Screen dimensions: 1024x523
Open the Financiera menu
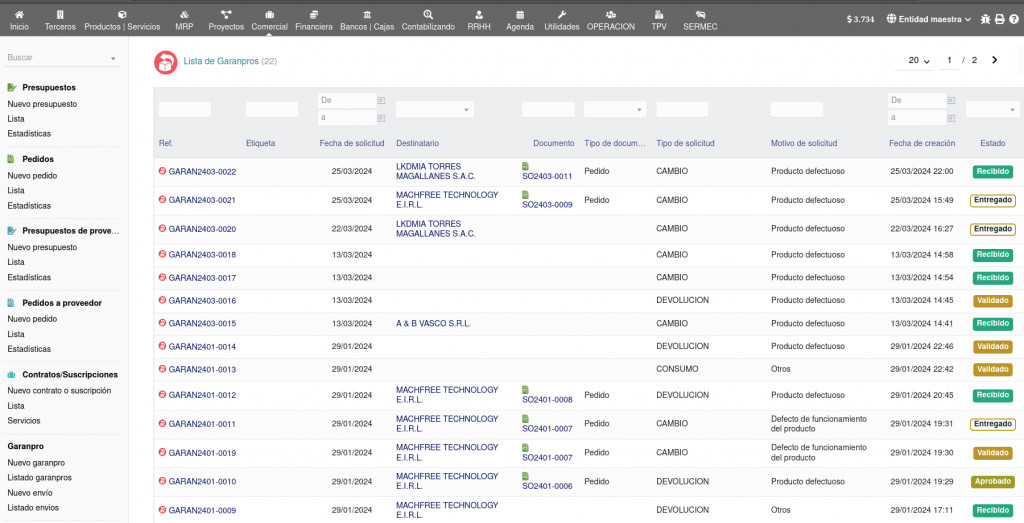tap(314, 20)
